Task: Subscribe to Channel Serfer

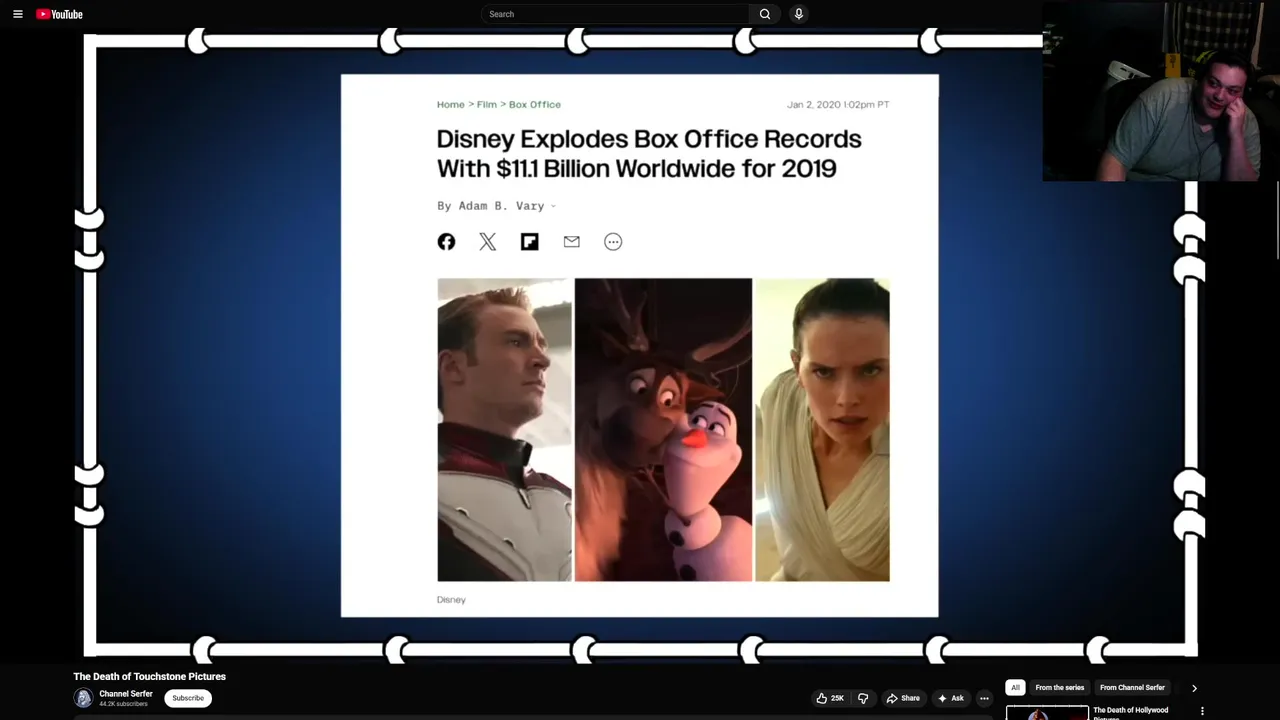Action: point(188,698)
